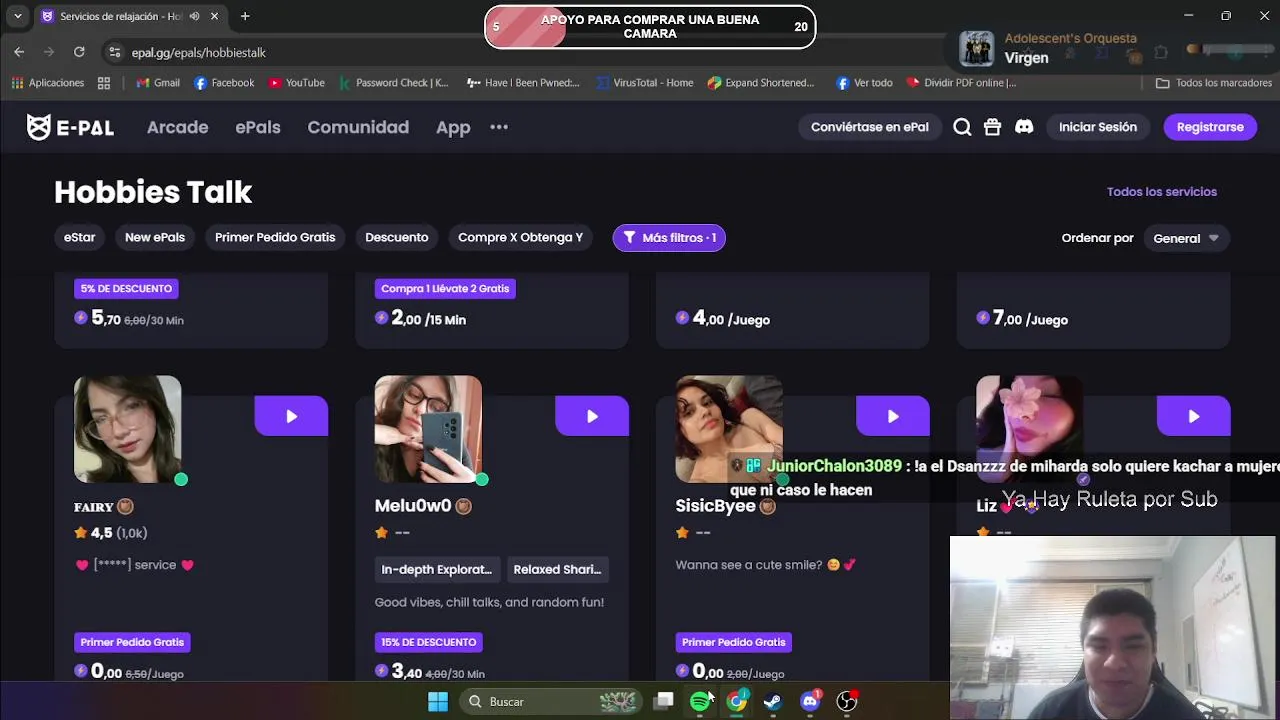Select the In-depth Explorat... tag

436,569
